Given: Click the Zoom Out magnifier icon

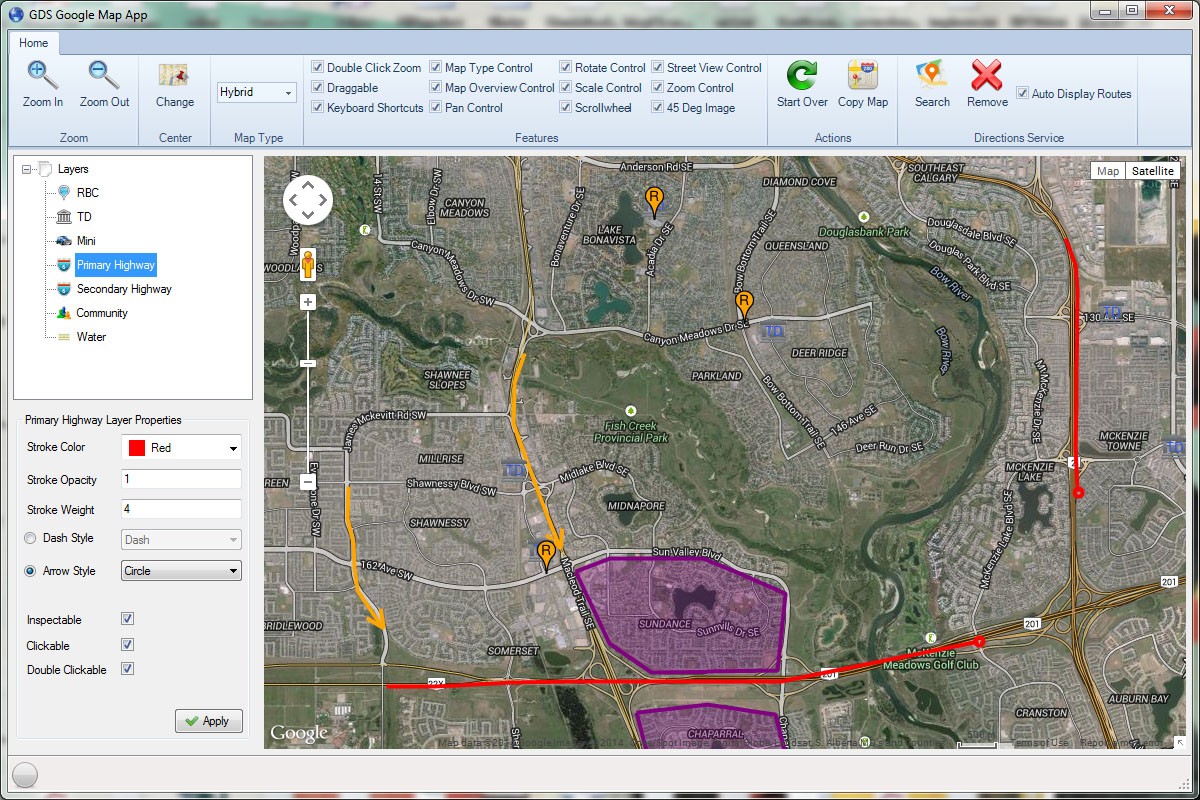Looking at the screenshot, I should (x=104, y=75).
